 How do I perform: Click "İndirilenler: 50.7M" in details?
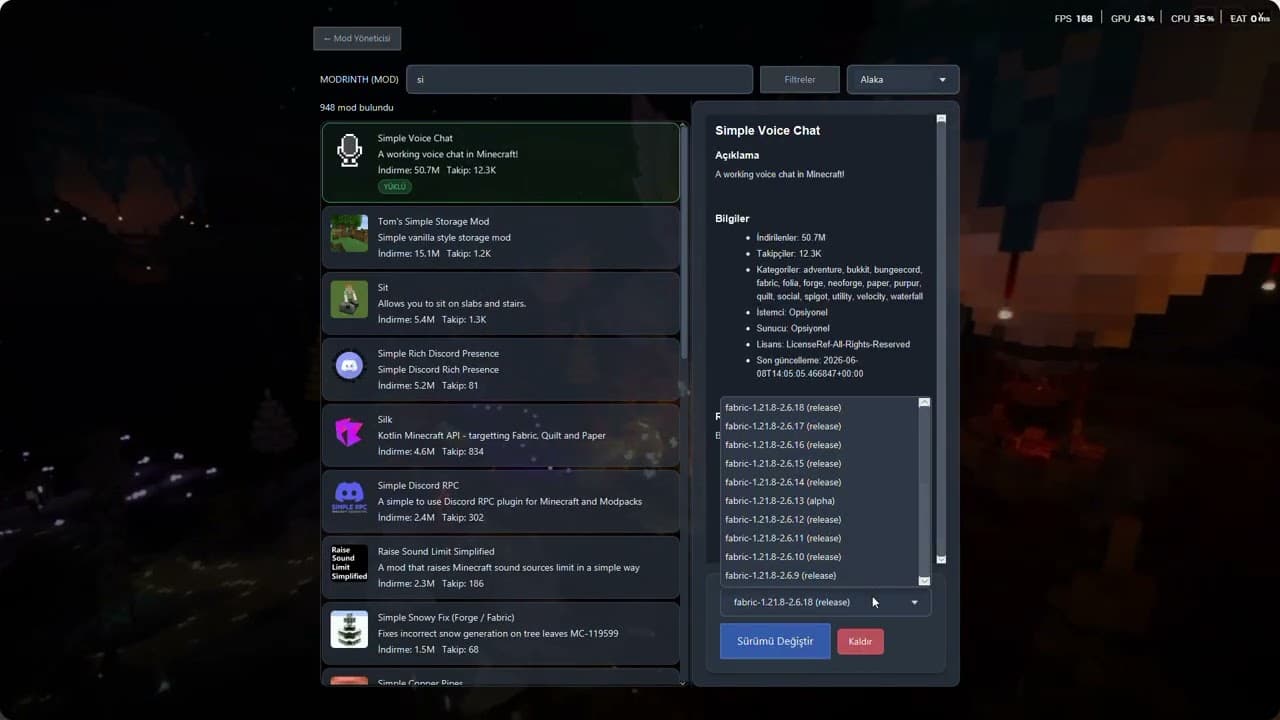pyautogui.click(x=791, y=237)
